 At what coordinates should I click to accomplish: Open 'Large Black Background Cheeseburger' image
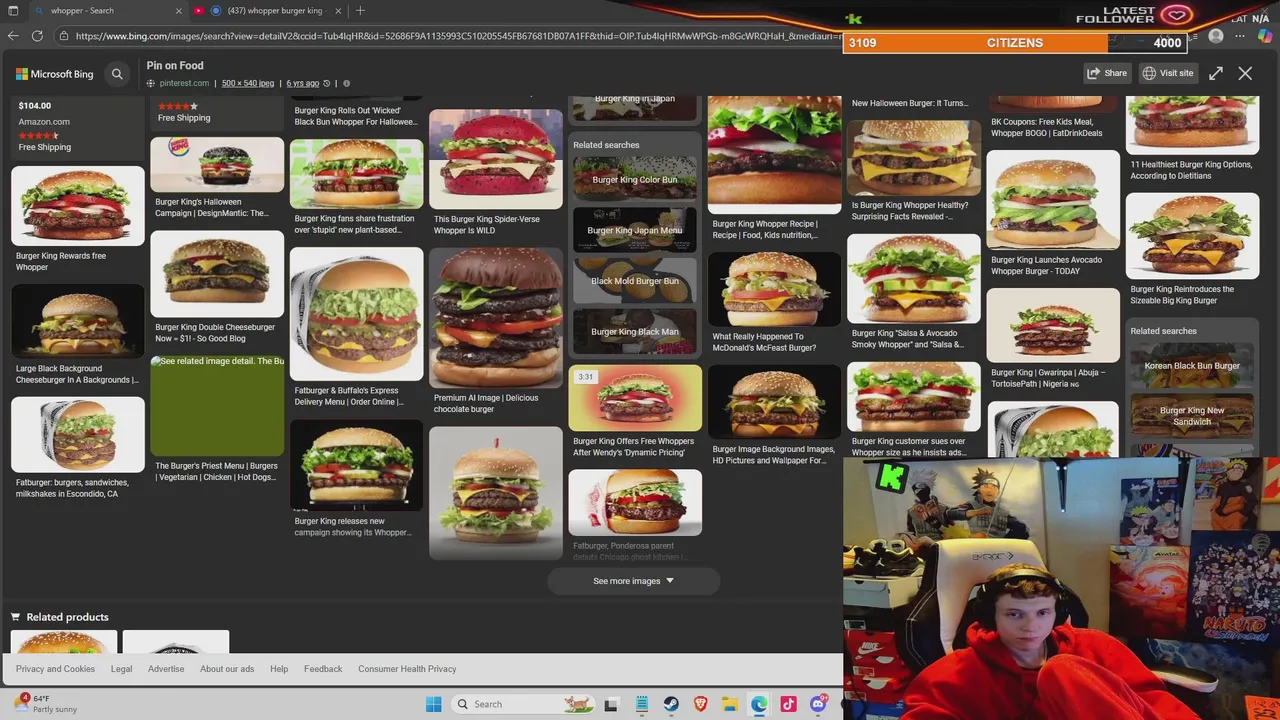pos(78,322)
